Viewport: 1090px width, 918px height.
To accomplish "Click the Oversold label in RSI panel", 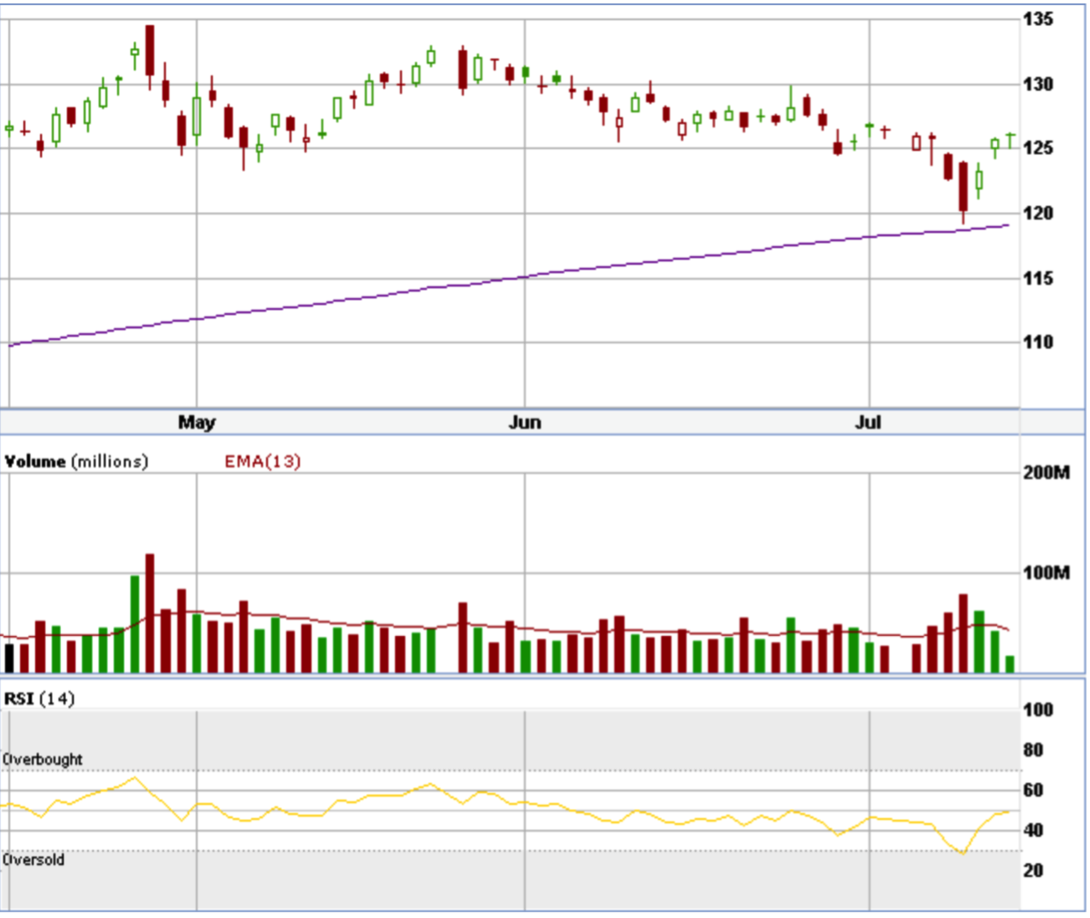I will click(33, 860).
